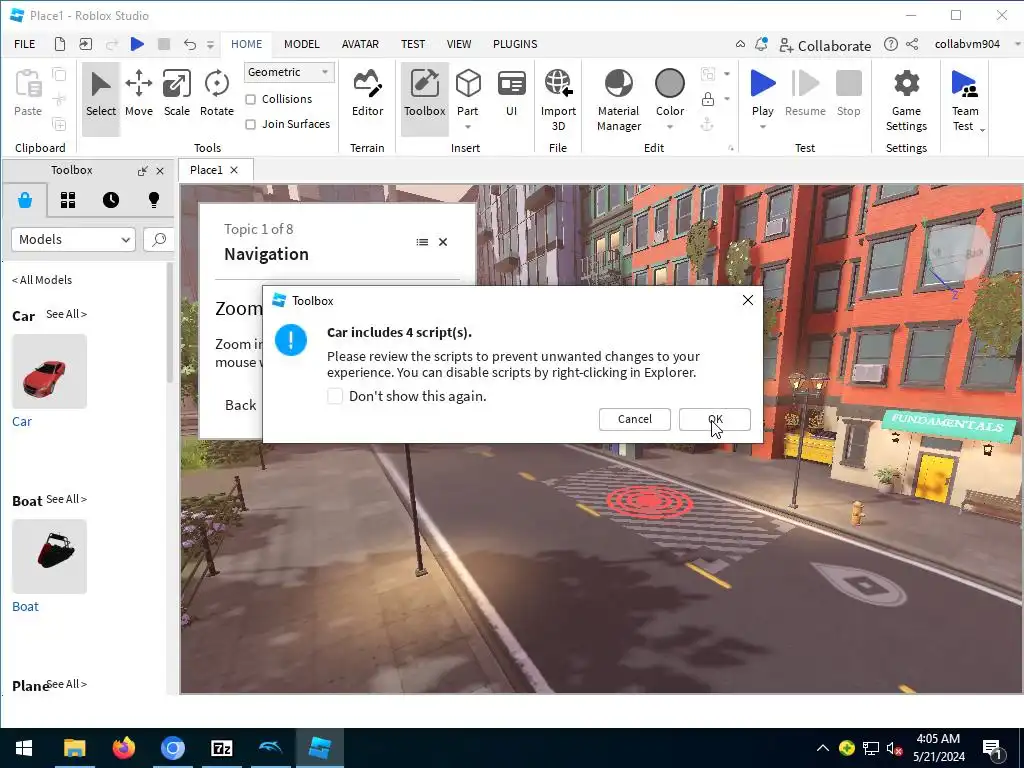1024x768 pixels.
Task: Open the Geometric mode dropdown
Action: click(289, 72)
